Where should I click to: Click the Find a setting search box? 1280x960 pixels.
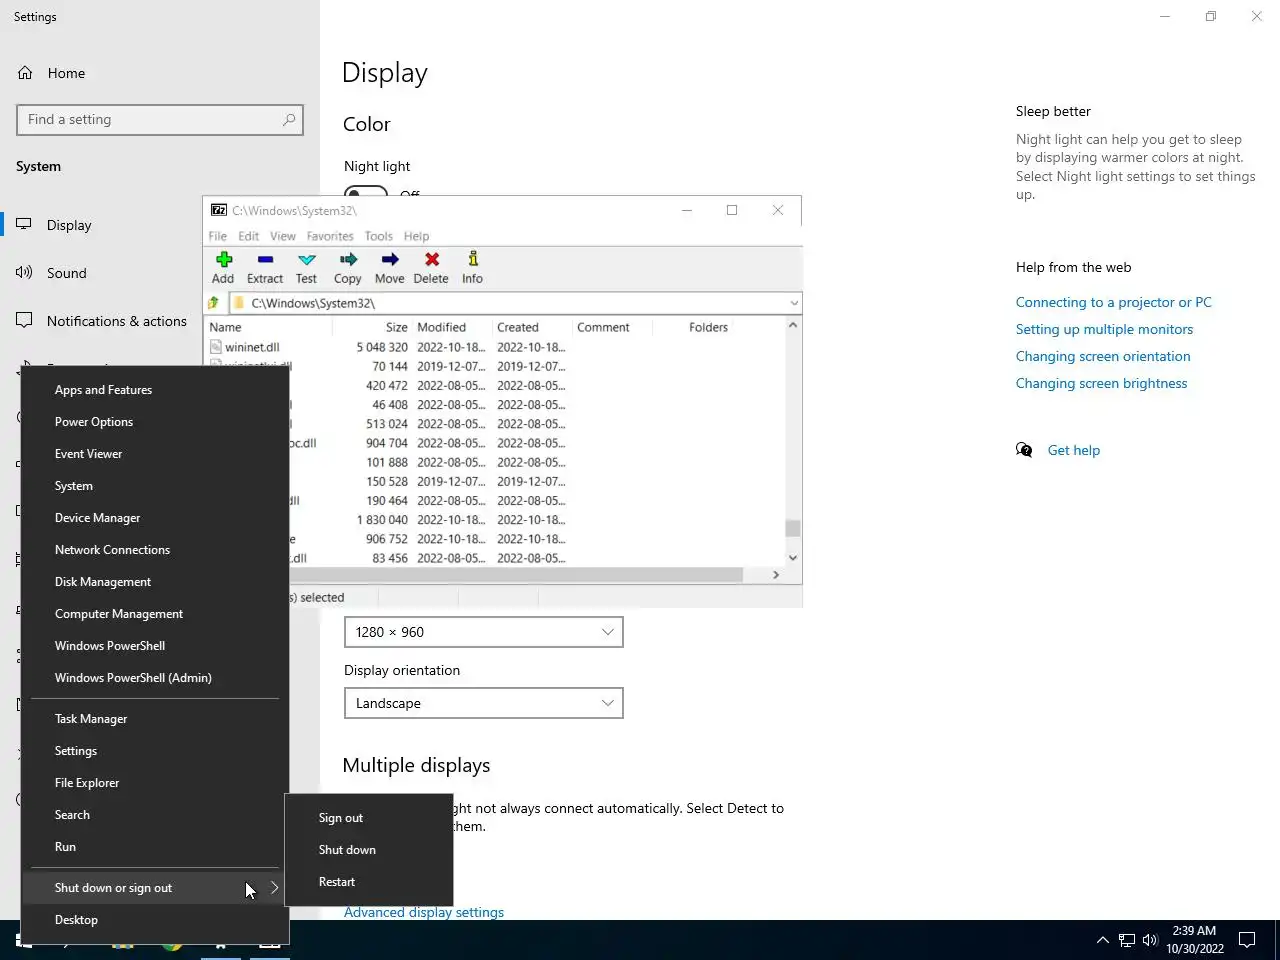[160, 119]
